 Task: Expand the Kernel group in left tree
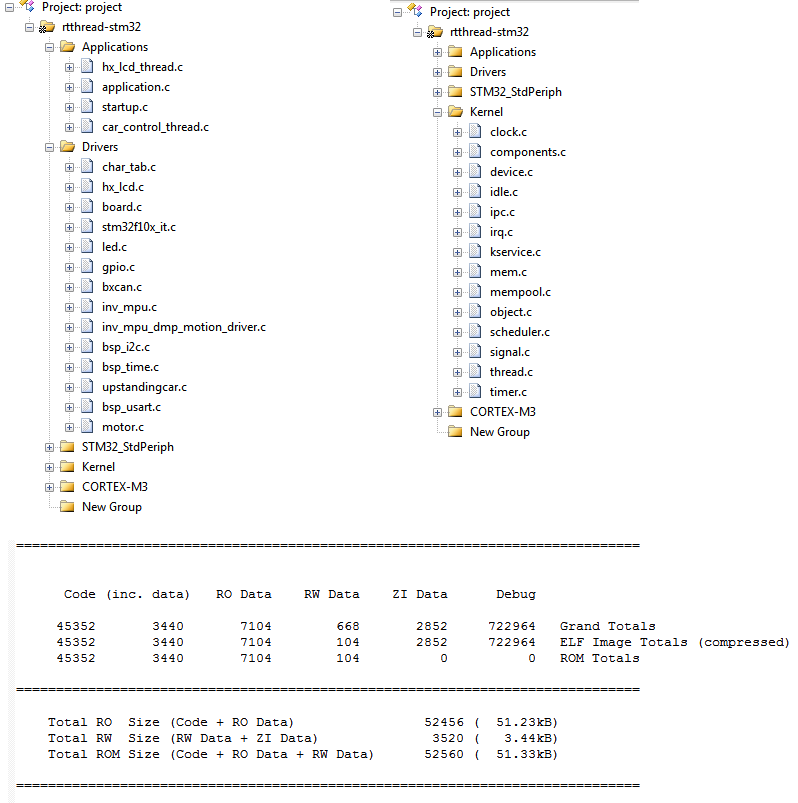click(x=49, y=468)
